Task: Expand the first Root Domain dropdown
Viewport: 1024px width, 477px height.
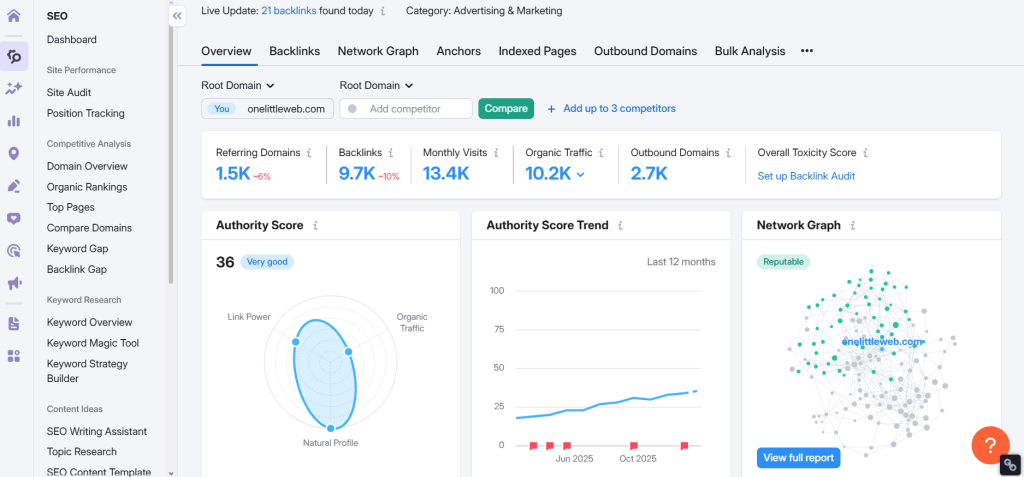Action: 238,86
